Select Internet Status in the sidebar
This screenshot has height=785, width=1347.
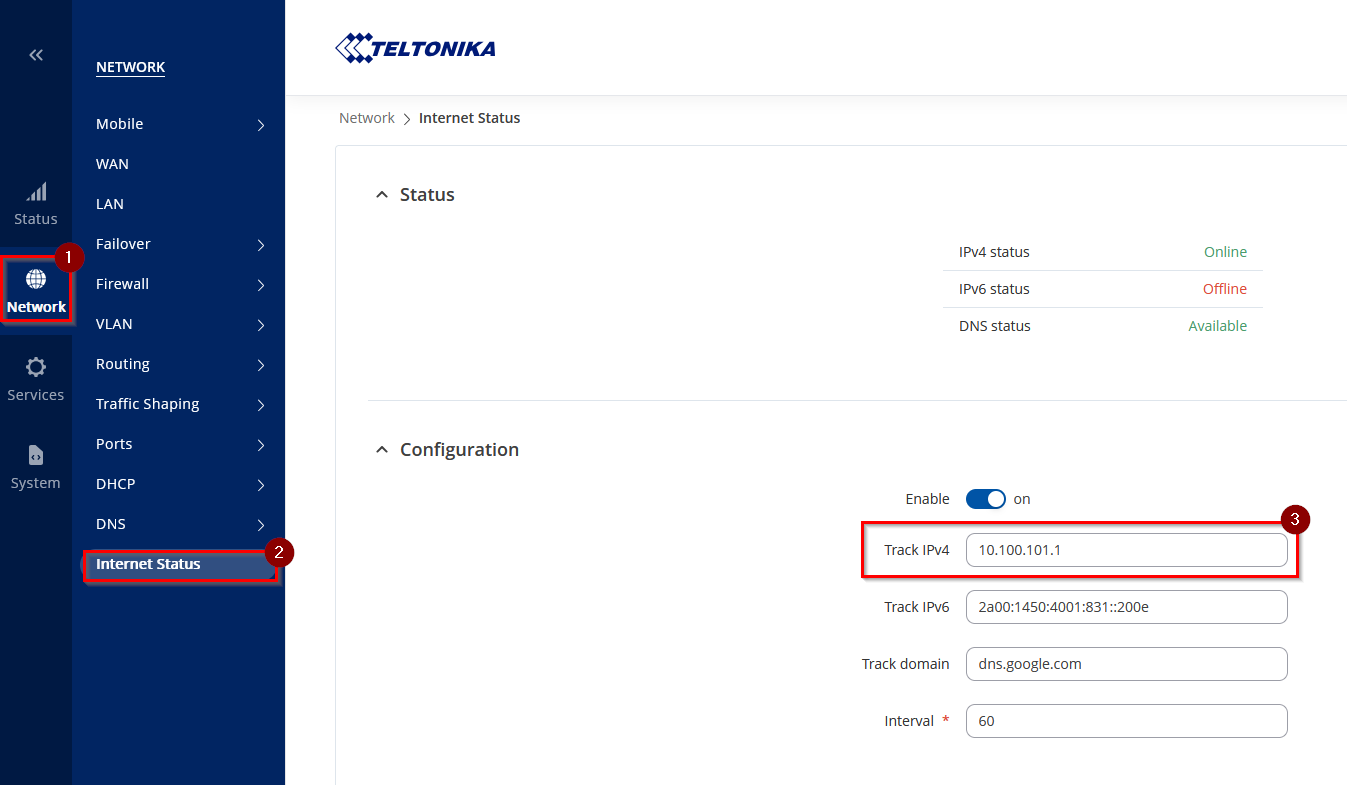pyautogui.click(x=148, y=564)
